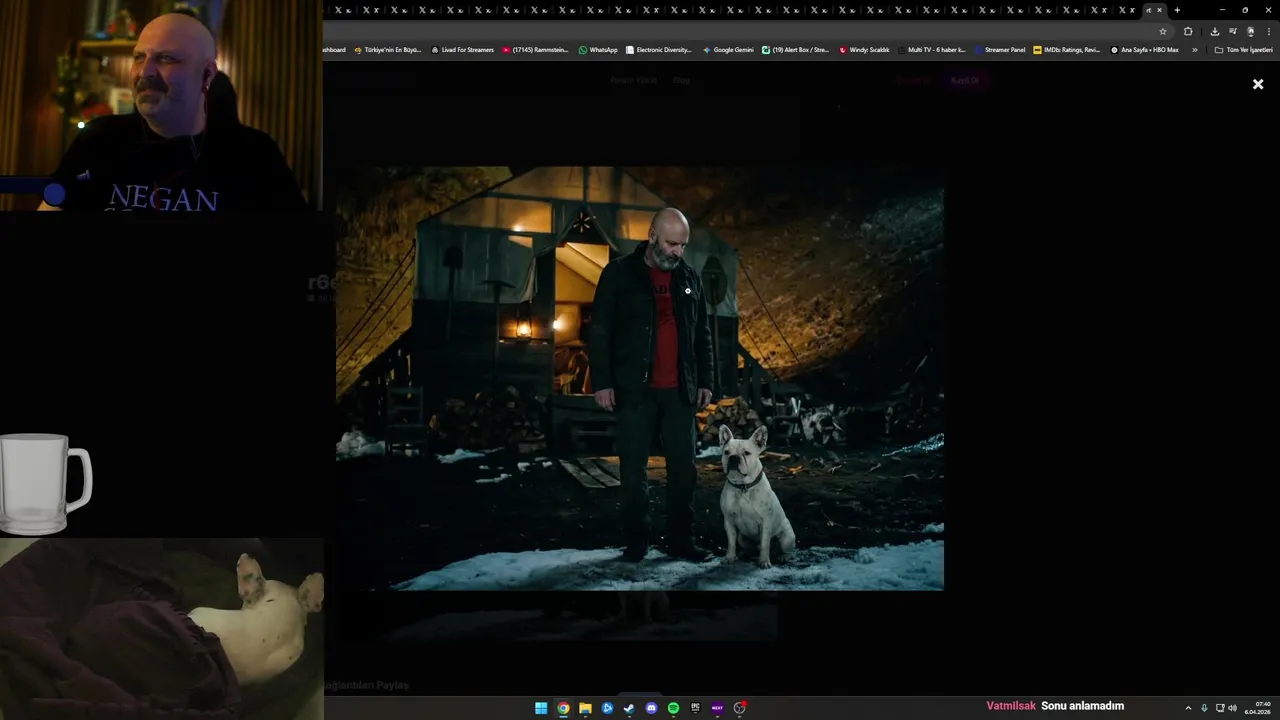1280x720 pixels.
Task: Open the Tüm Yer İşaretleri folder
Action: coord(1244,49)
